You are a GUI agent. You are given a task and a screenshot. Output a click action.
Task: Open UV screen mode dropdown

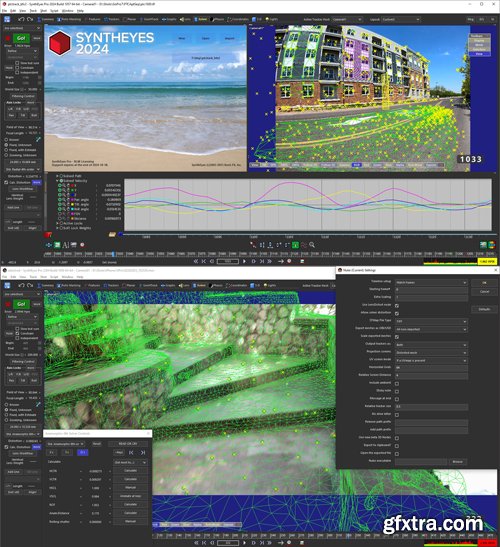(x=431, y=360)
